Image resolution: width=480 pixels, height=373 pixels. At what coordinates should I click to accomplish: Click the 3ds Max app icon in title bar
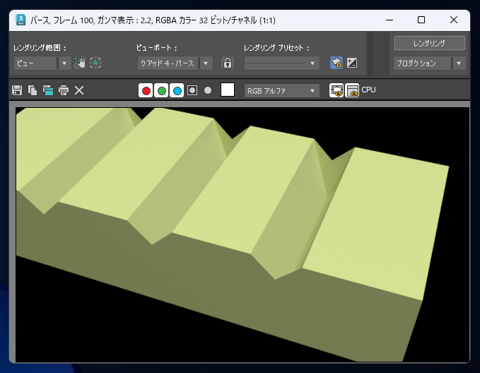coord(21,20)
